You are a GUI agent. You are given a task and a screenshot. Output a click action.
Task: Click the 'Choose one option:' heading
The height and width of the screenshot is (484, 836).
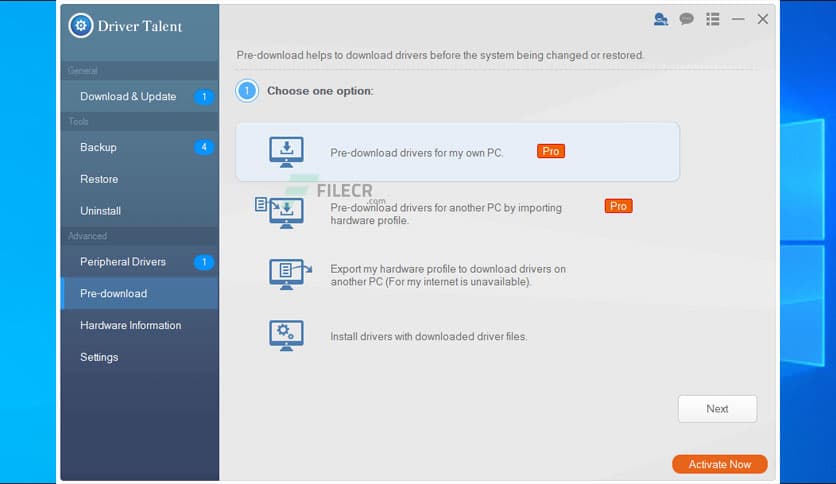pos(320,91)
